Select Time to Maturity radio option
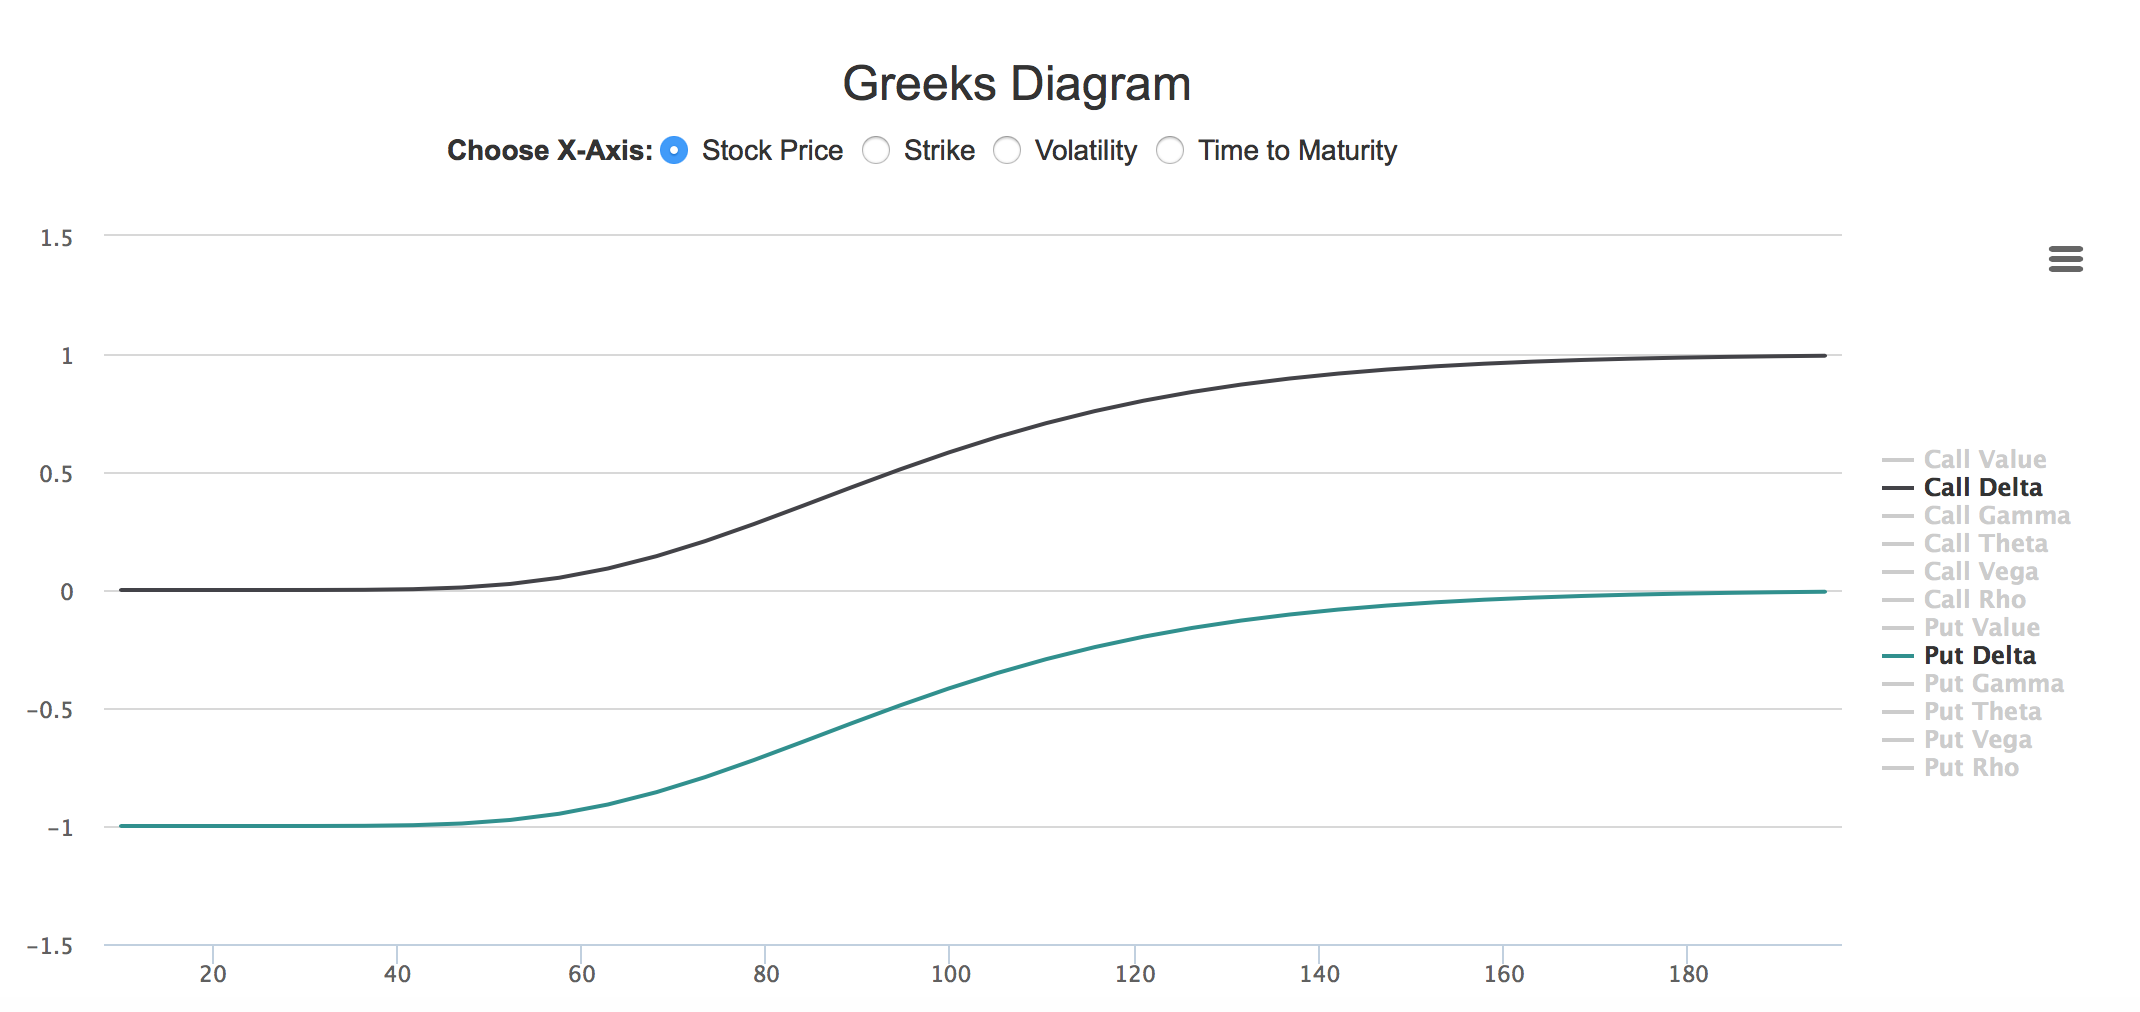 point(1170,150)
